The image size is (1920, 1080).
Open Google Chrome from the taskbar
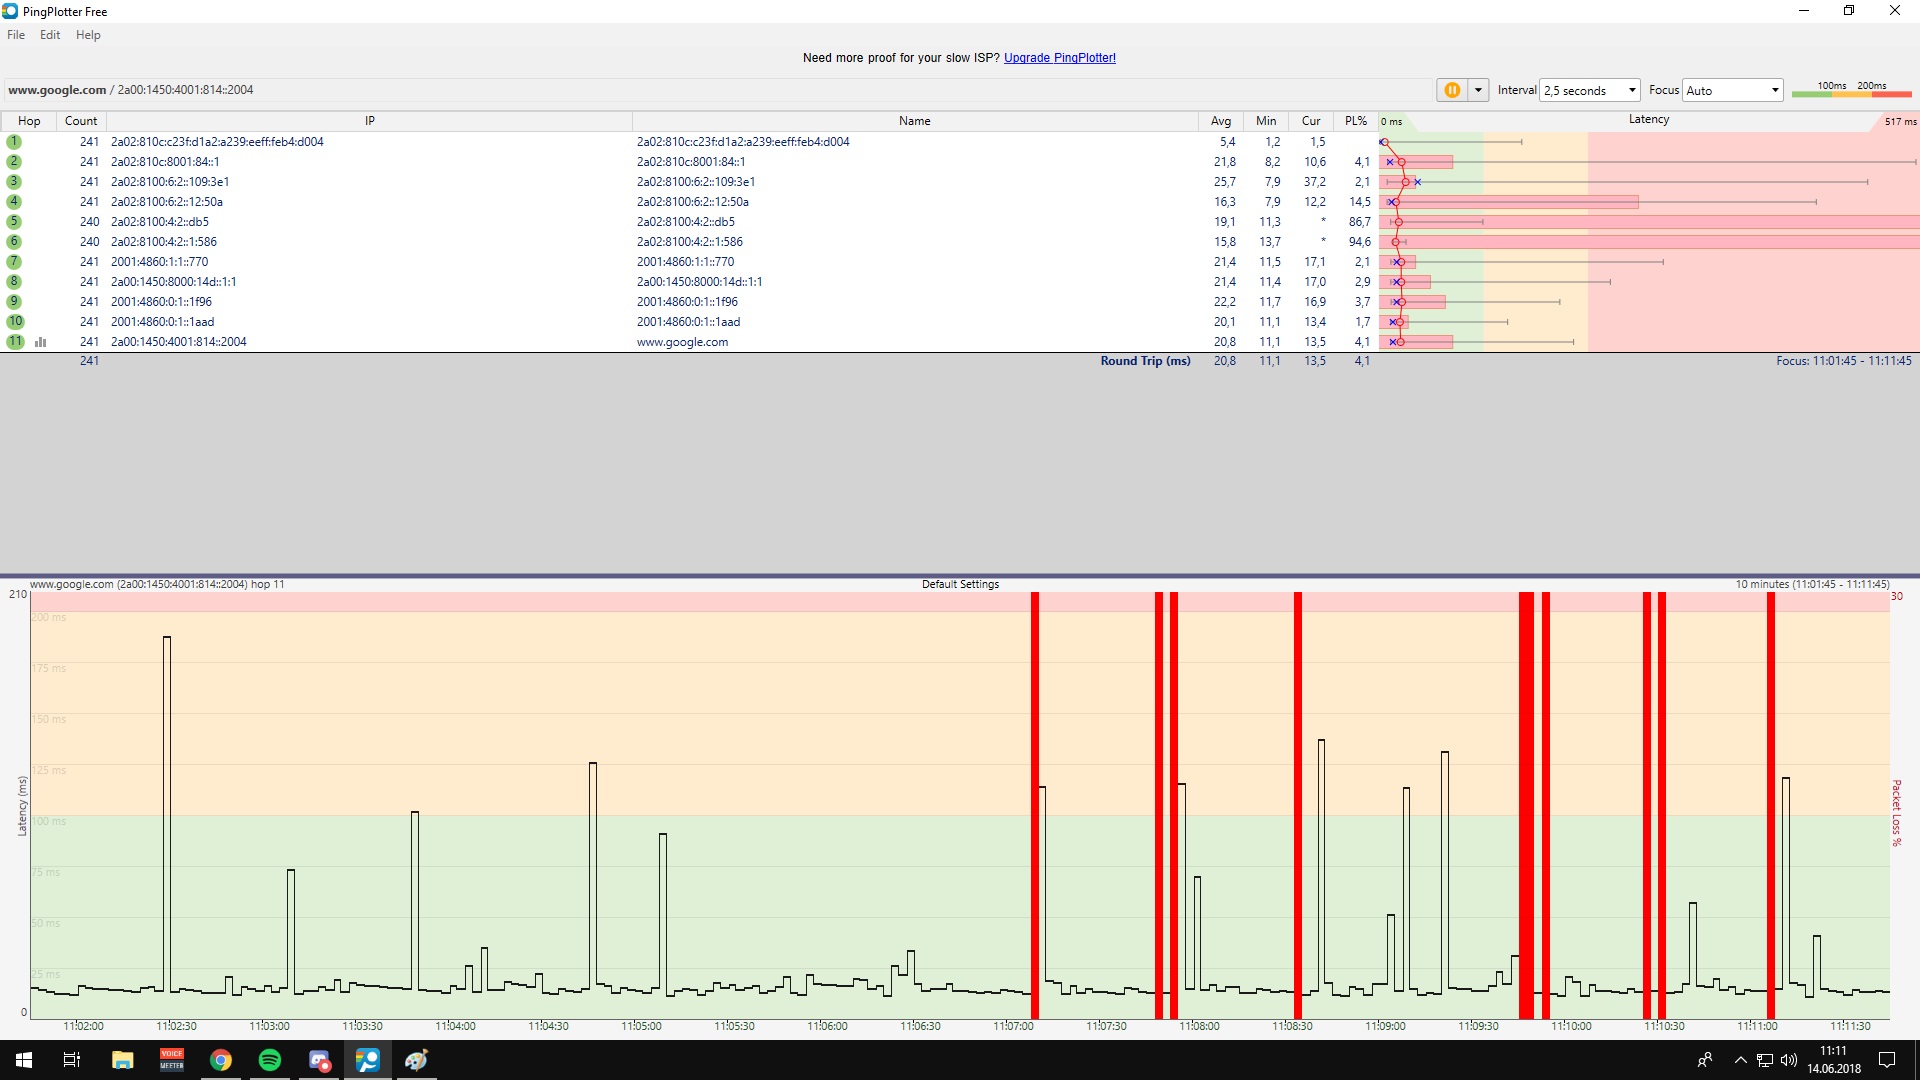[221, 1060]
